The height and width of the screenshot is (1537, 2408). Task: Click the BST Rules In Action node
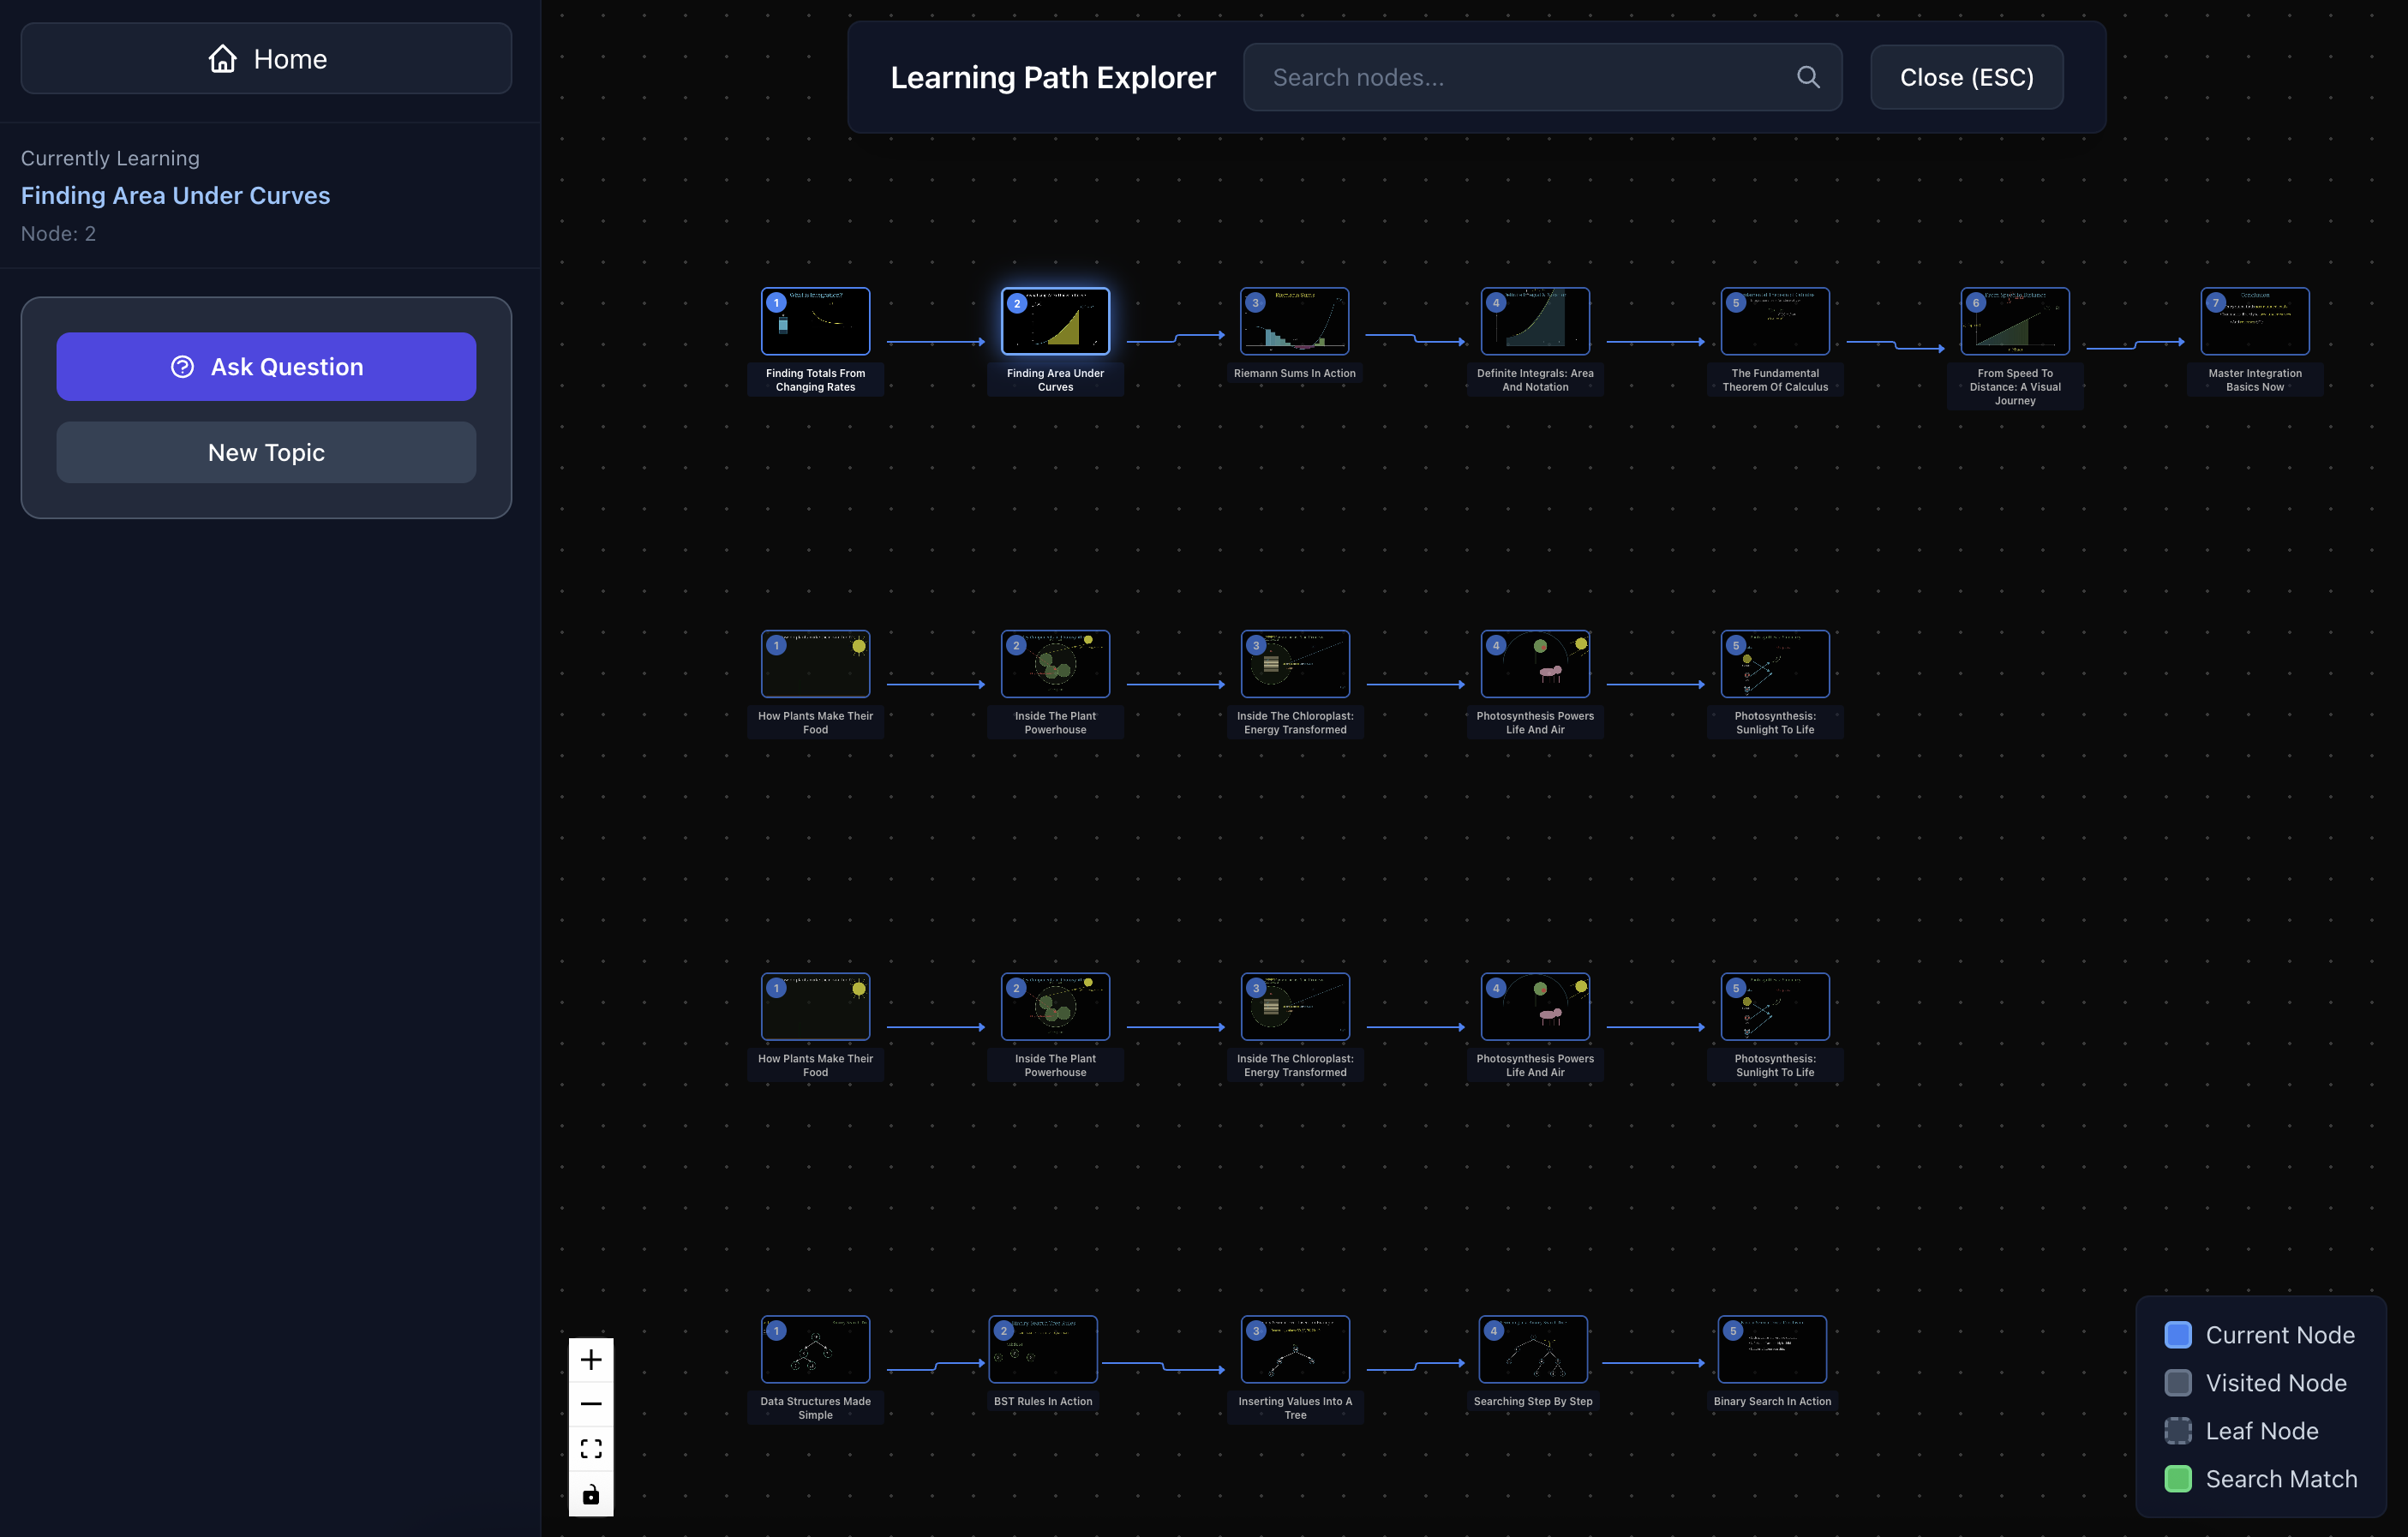(1042, 1350)
